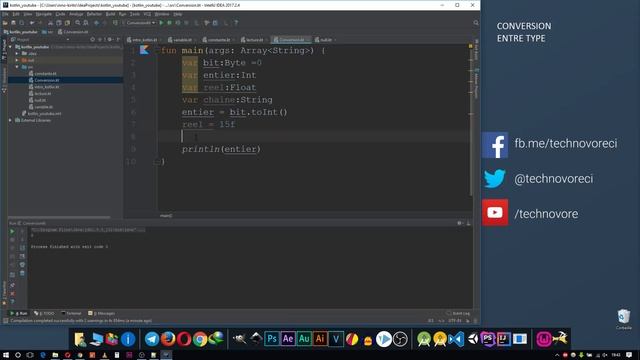The height and width of the screenshot is (360, 640).
Task: Open the Terminal tool window tab
Action: tap(71, 313)
